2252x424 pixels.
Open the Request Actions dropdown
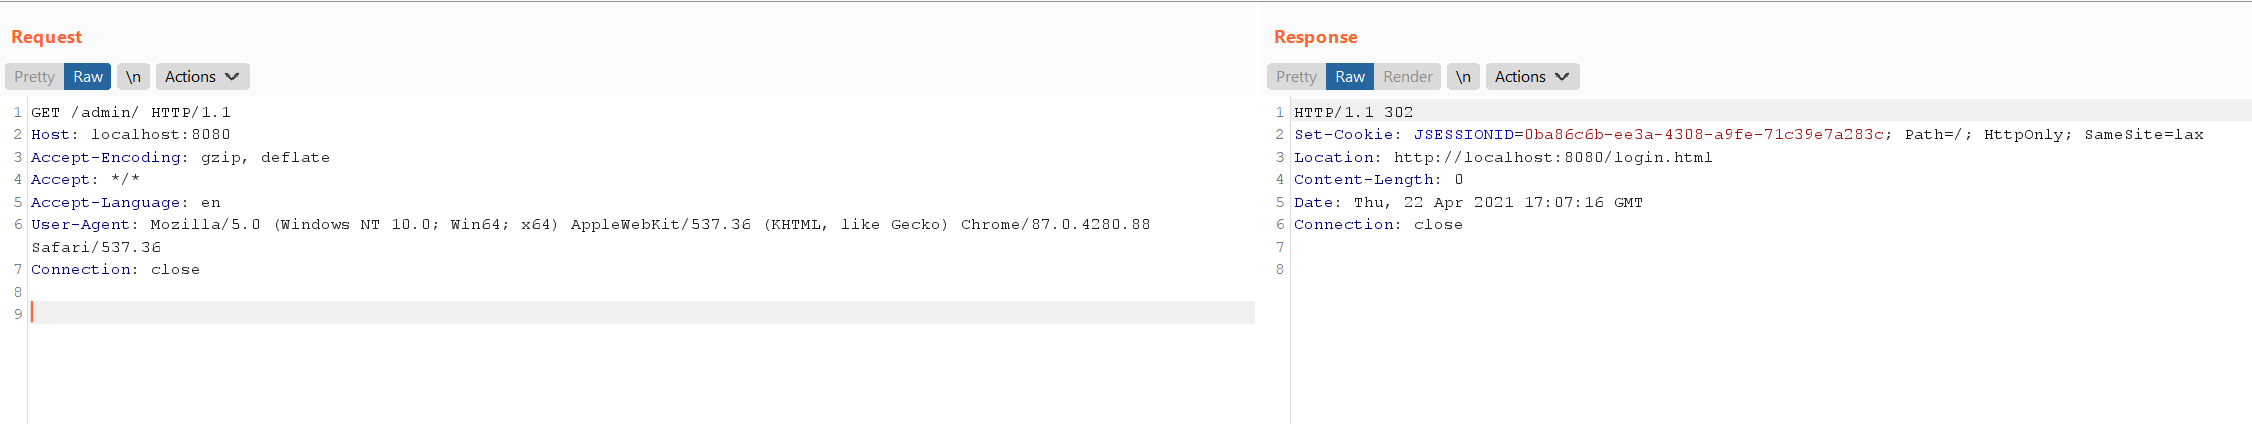tap(202, 77)
